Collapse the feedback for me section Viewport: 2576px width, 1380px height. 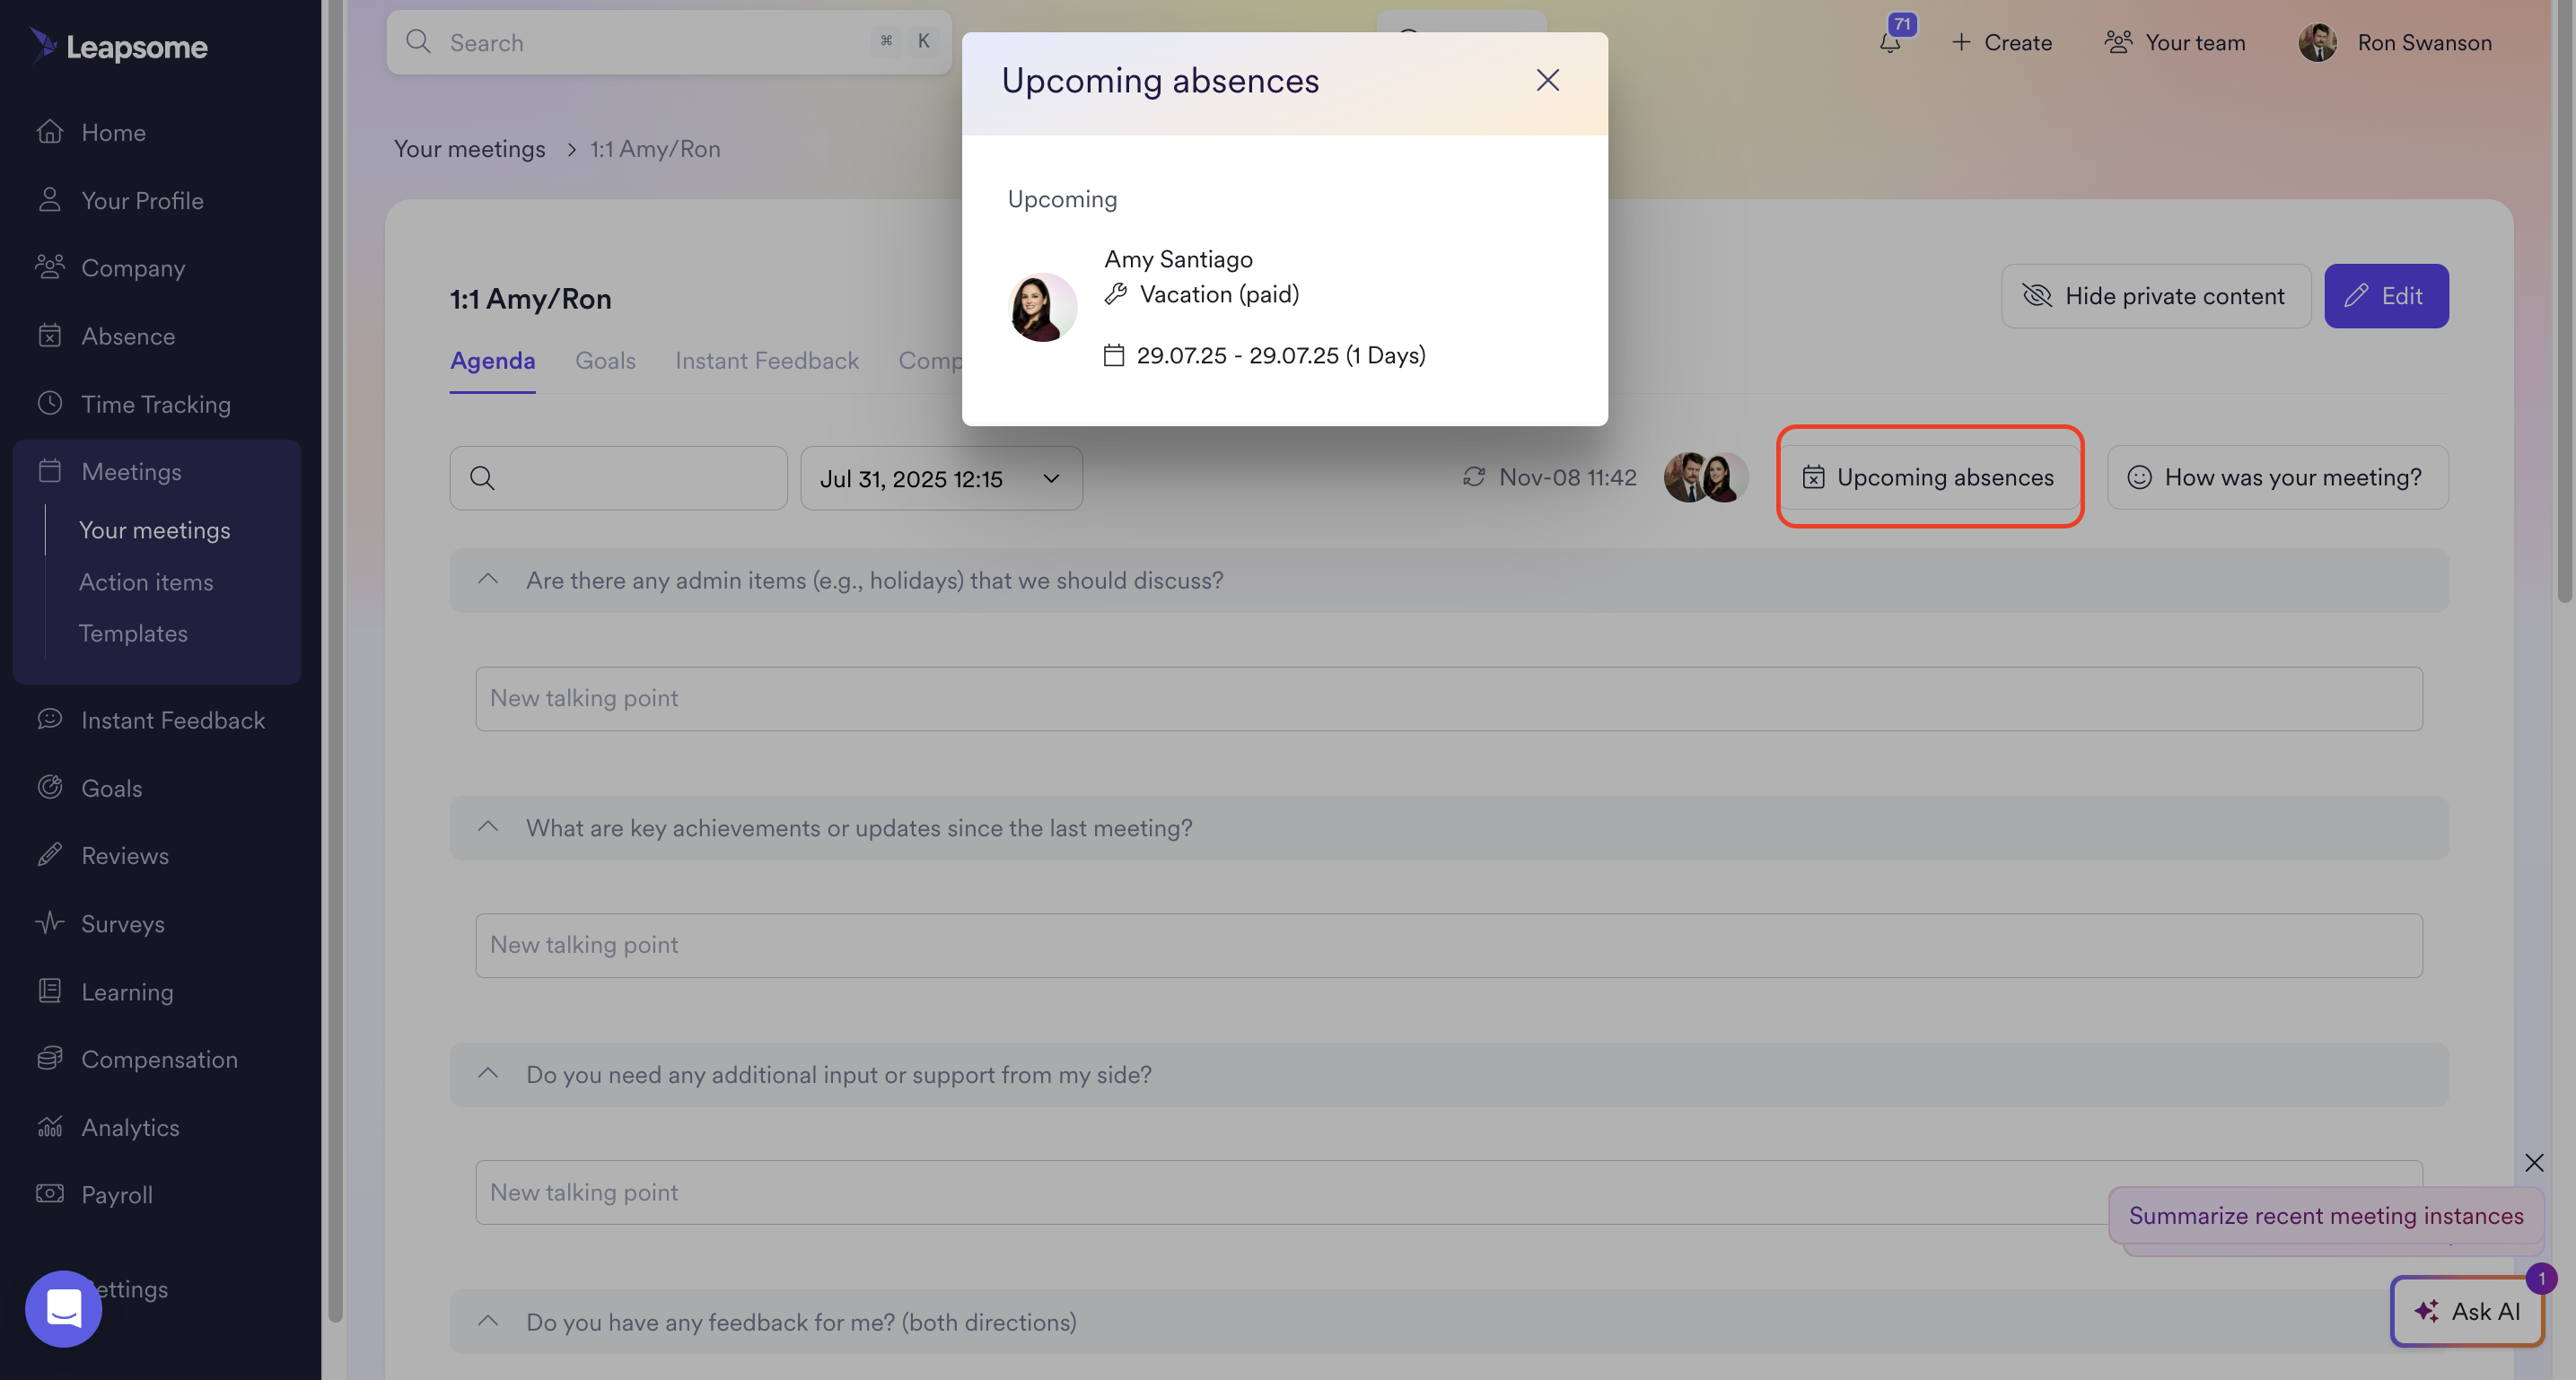coord(487,1321)
